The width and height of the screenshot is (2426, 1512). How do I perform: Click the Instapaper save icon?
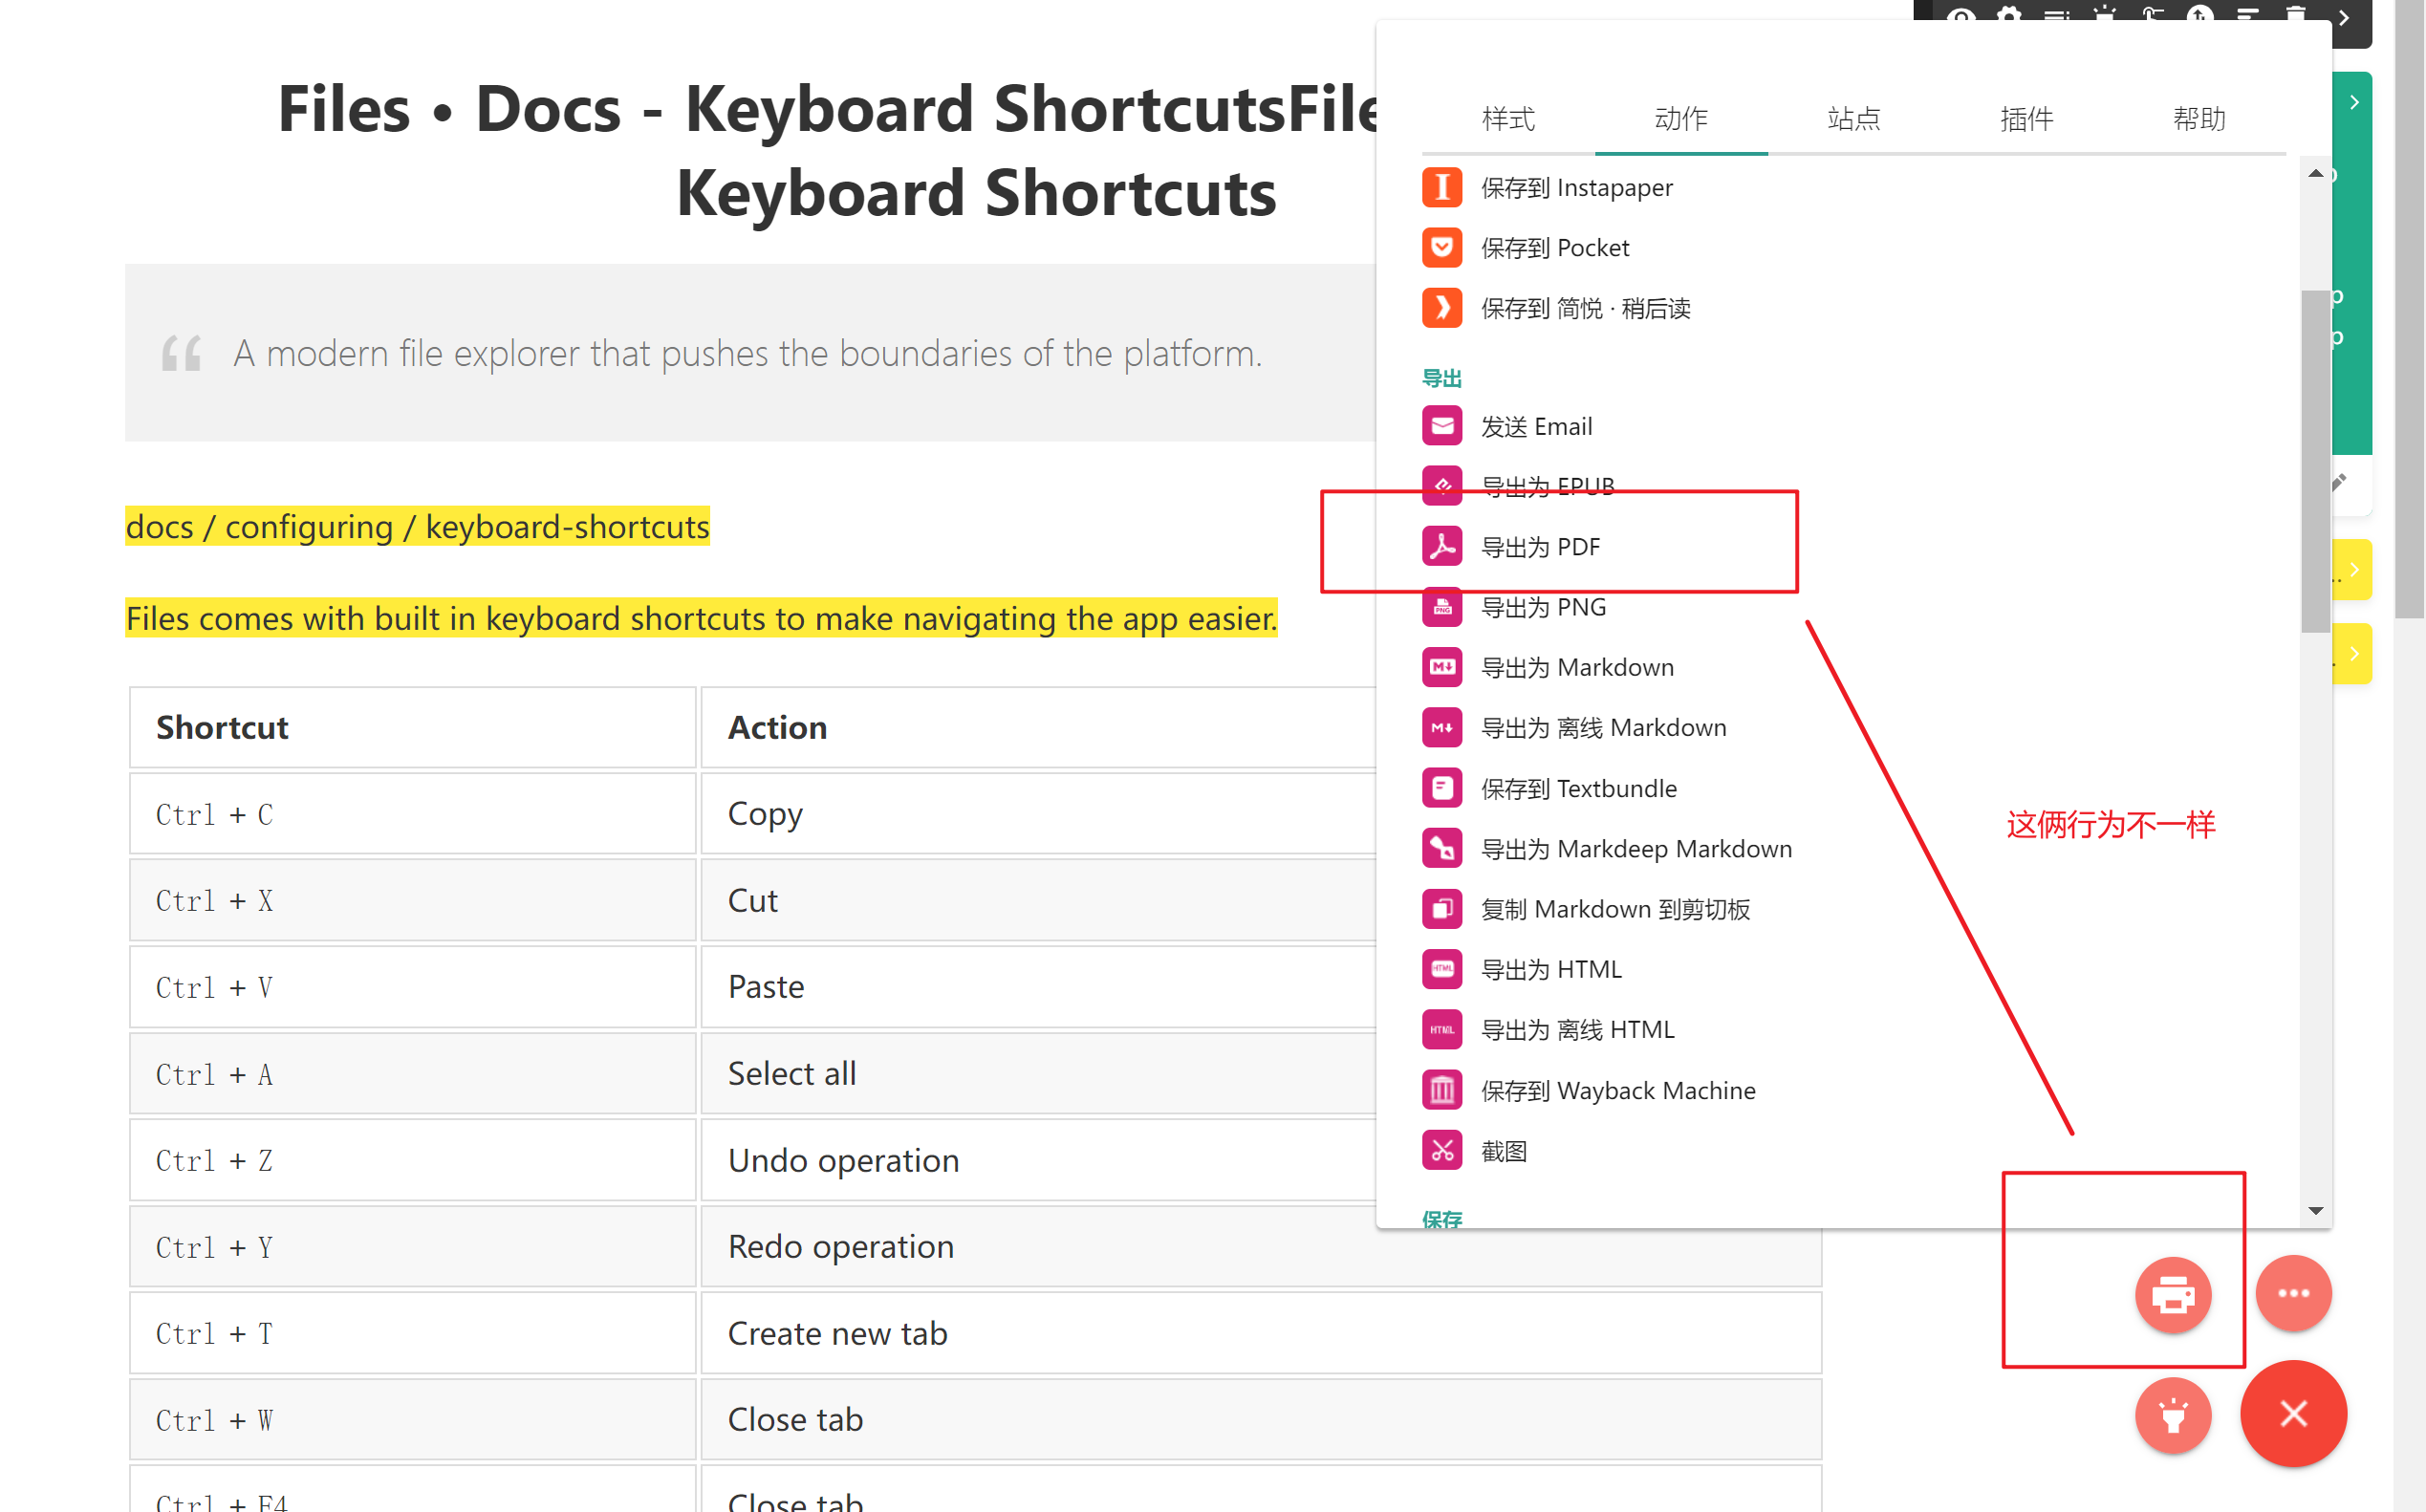1441,187
